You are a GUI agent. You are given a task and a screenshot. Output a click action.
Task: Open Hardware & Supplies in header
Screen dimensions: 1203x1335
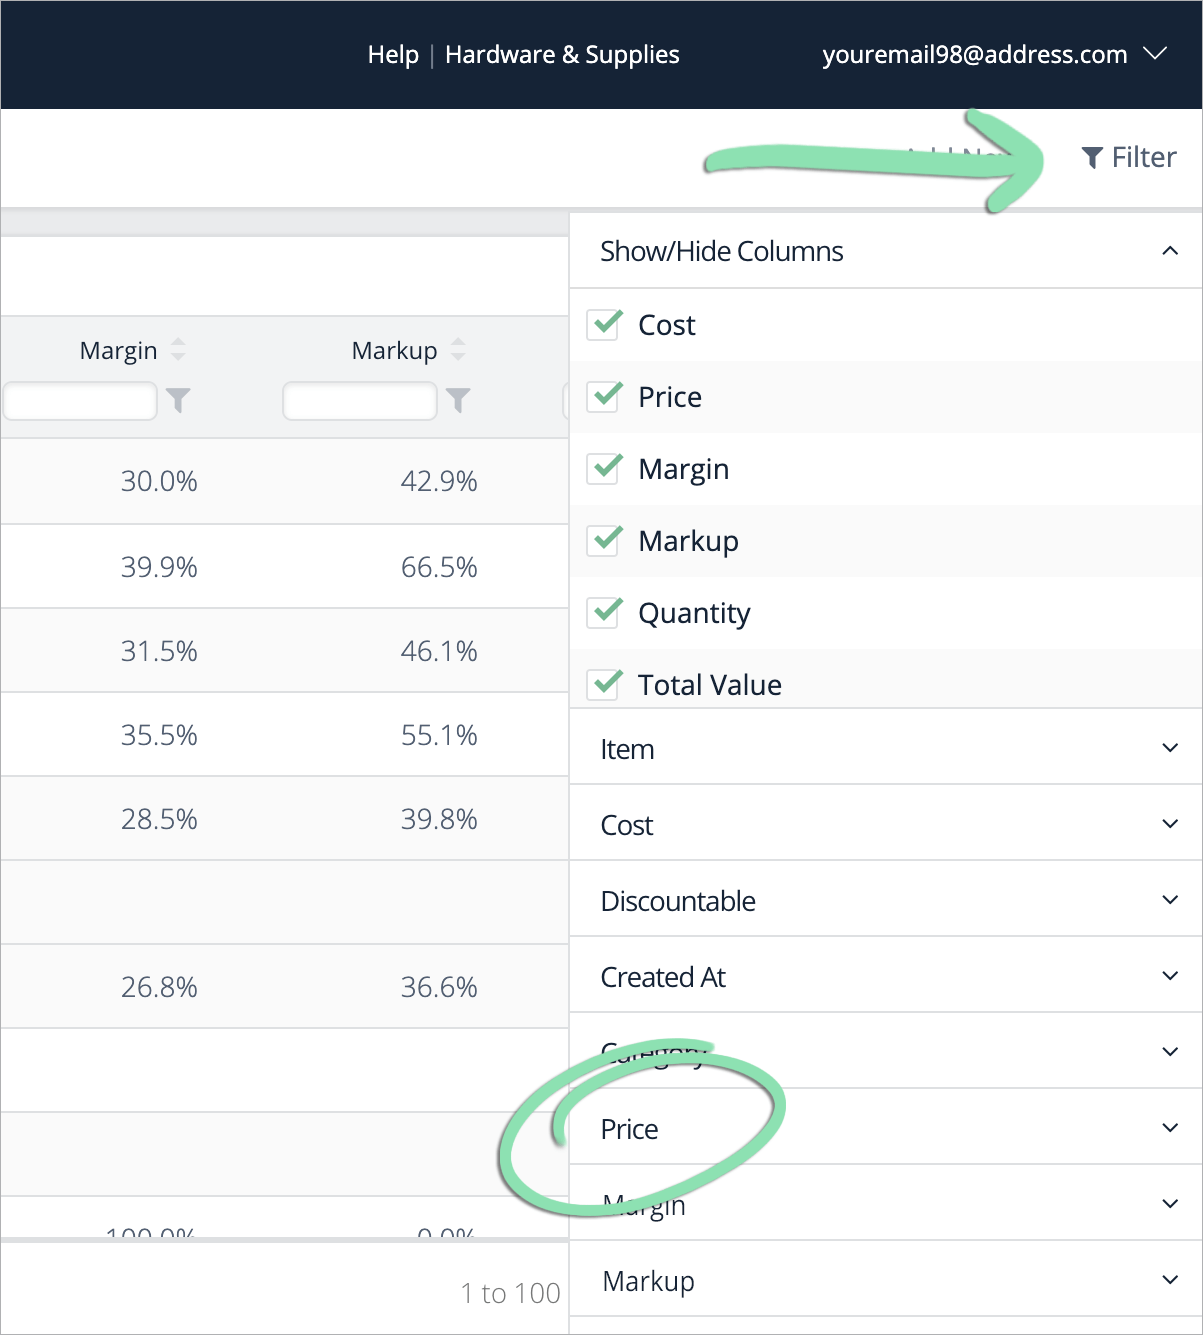click(x=562, y=55)
